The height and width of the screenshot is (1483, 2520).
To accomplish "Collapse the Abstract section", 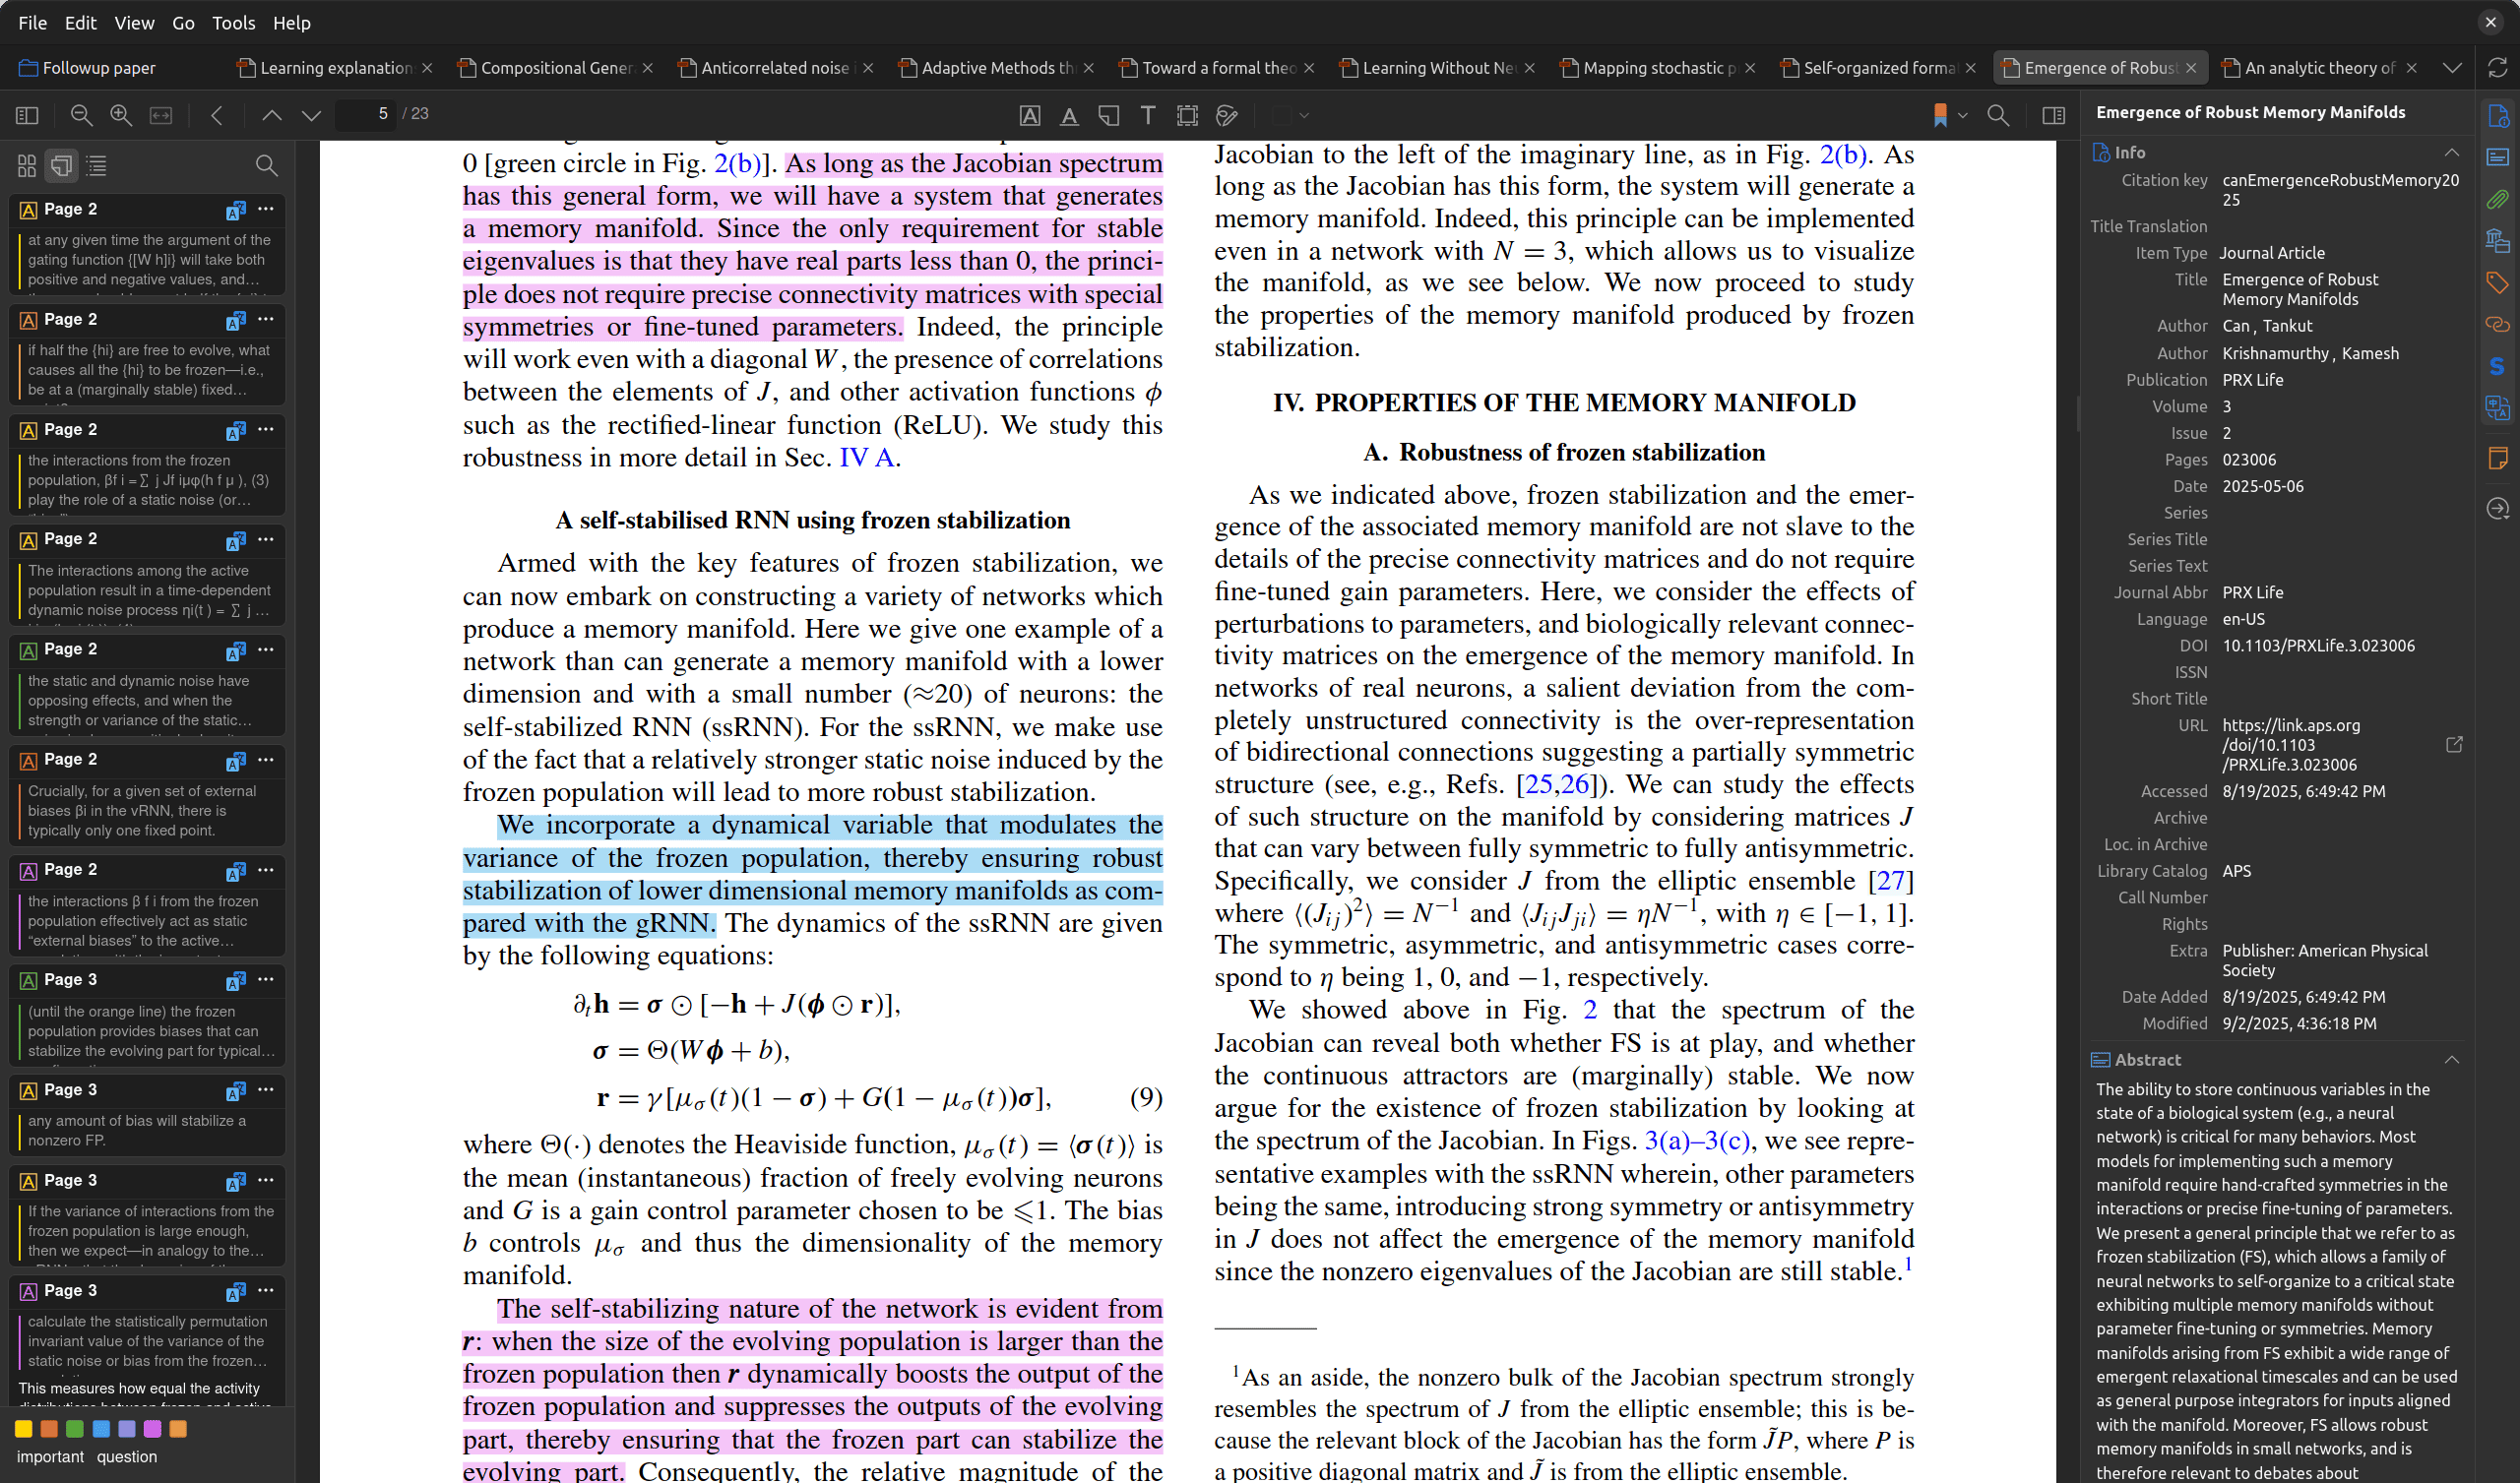I will [2451, 1060].
